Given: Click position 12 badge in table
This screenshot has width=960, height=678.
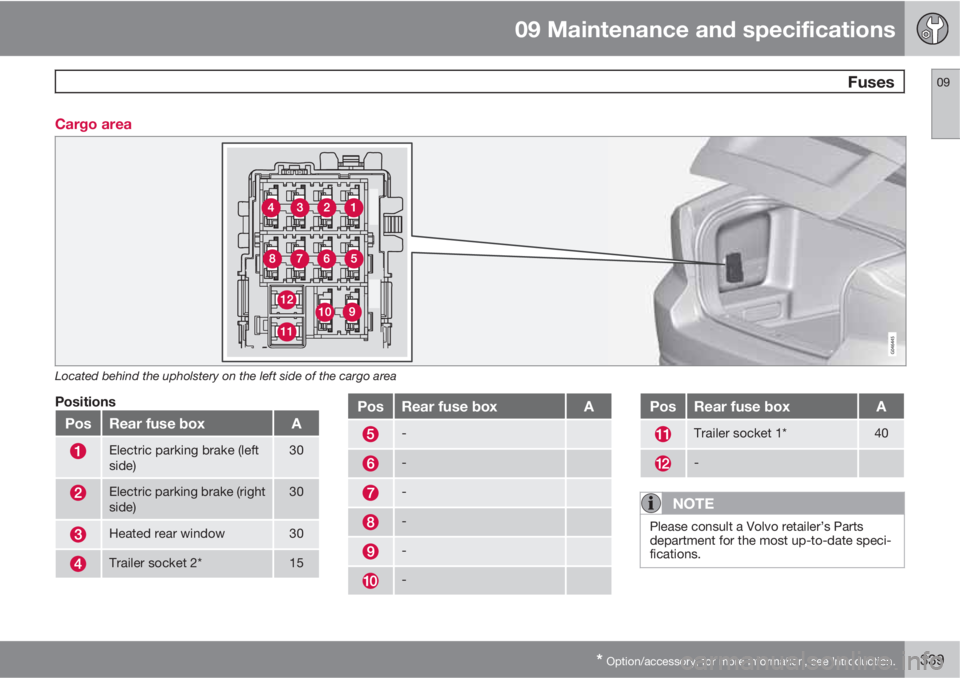Looking at the screenshot, I should [663, 464].
